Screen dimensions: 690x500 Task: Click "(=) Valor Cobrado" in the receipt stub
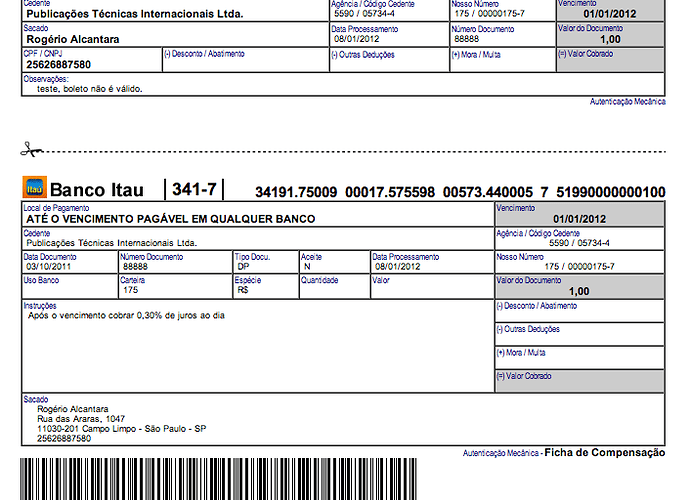pos(586,54)
